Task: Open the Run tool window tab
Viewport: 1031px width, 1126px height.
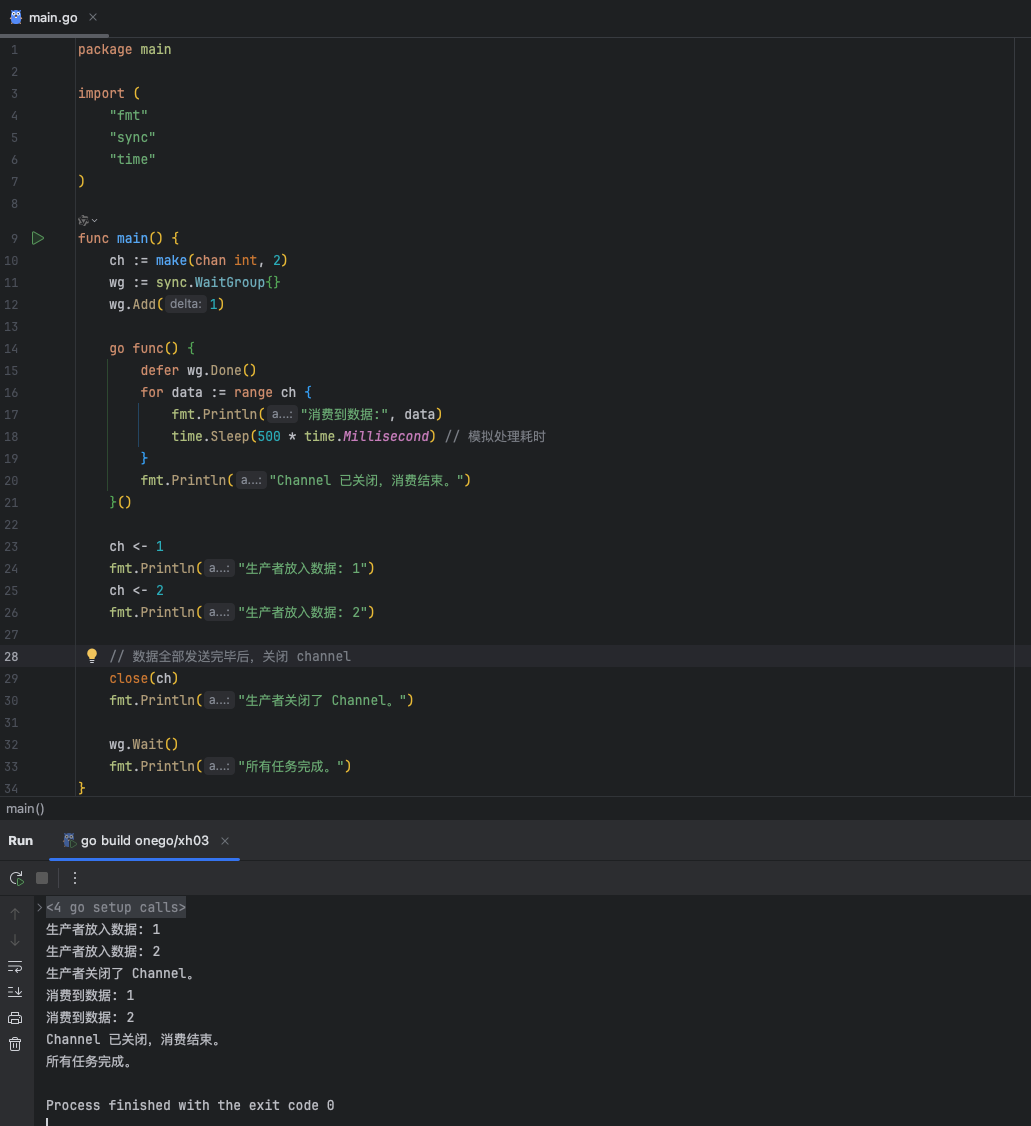Action: [21, 841]
